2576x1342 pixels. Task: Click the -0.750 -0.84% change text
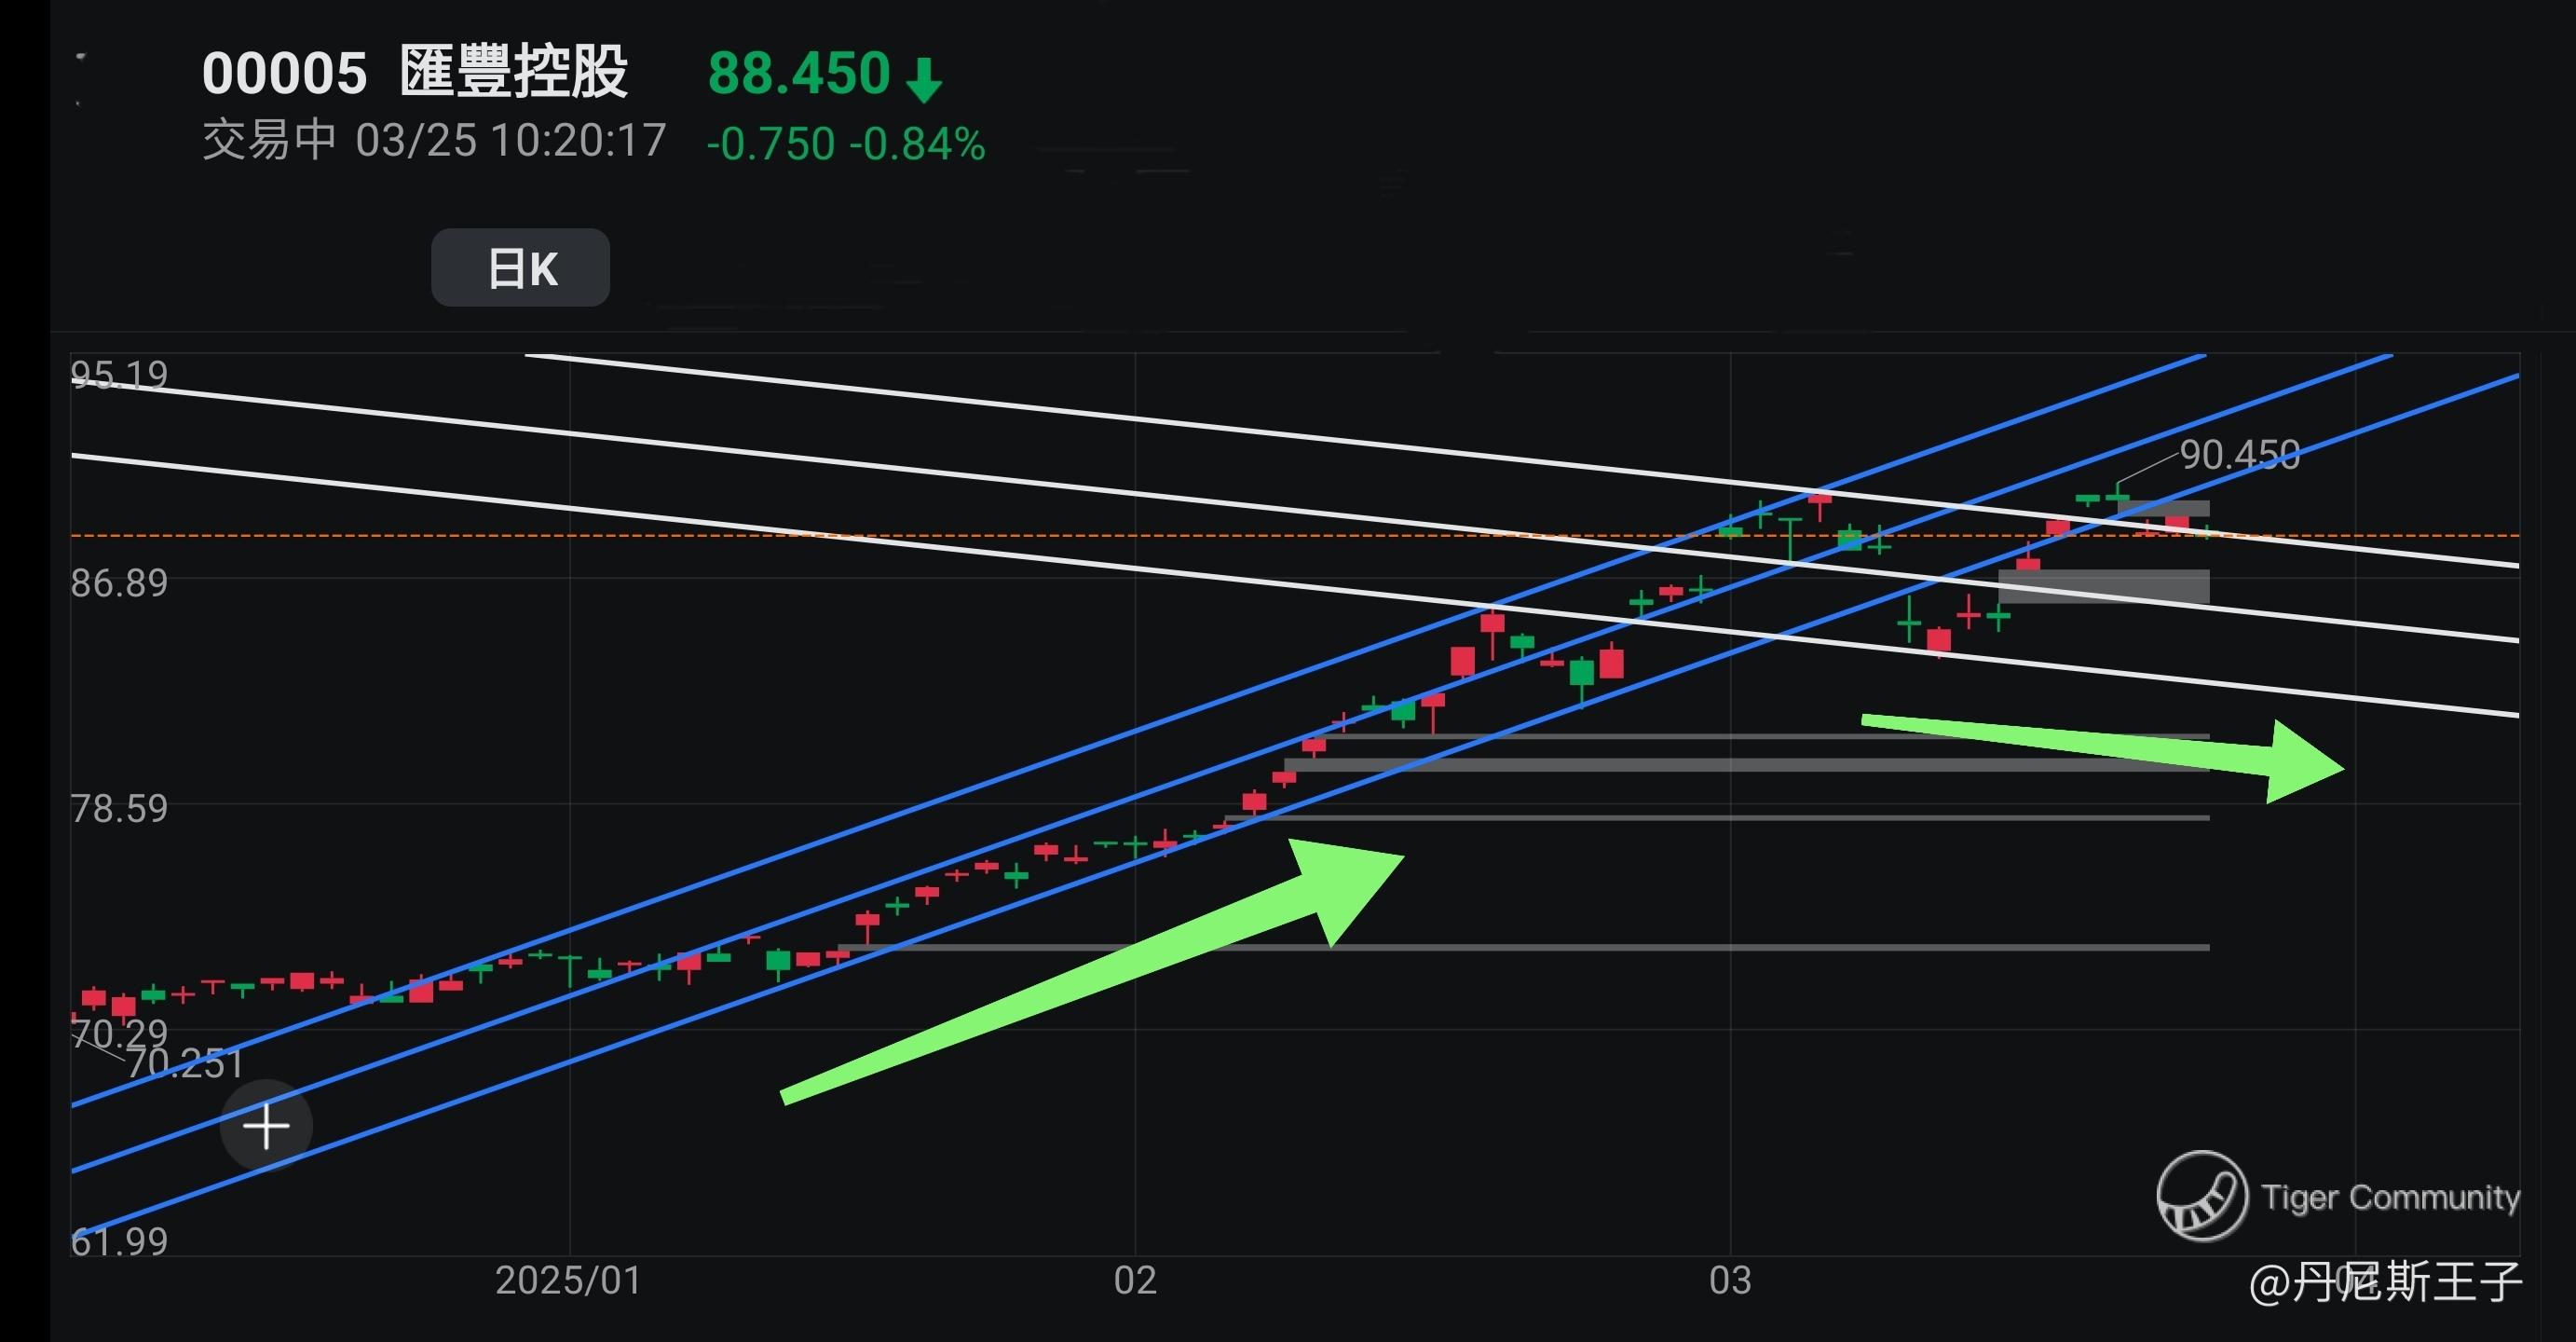[846, 144]
